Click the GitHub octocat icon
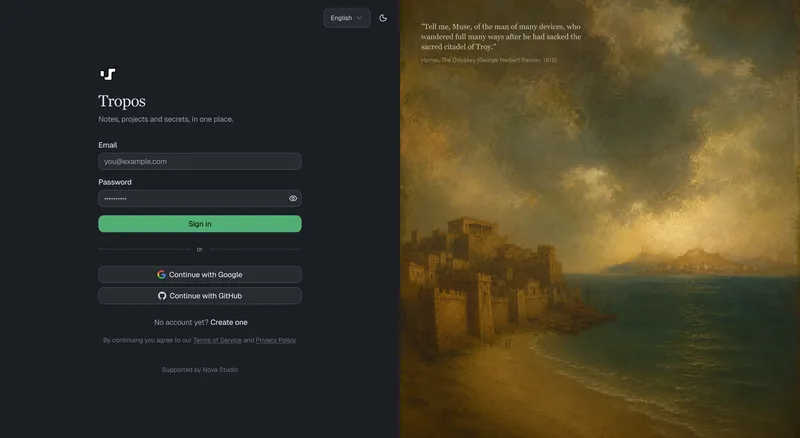Viewport: 800px width, 438px height. tap(162, 296)
